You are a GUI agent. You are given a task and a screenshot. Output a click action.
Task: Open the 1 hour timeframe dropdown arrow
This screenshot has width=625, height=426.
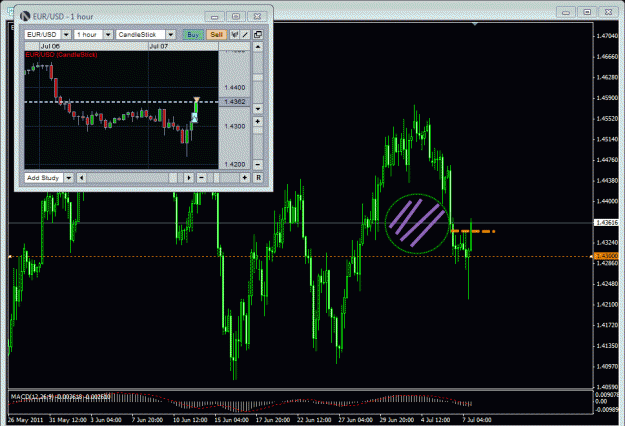[x=108, y=35]
